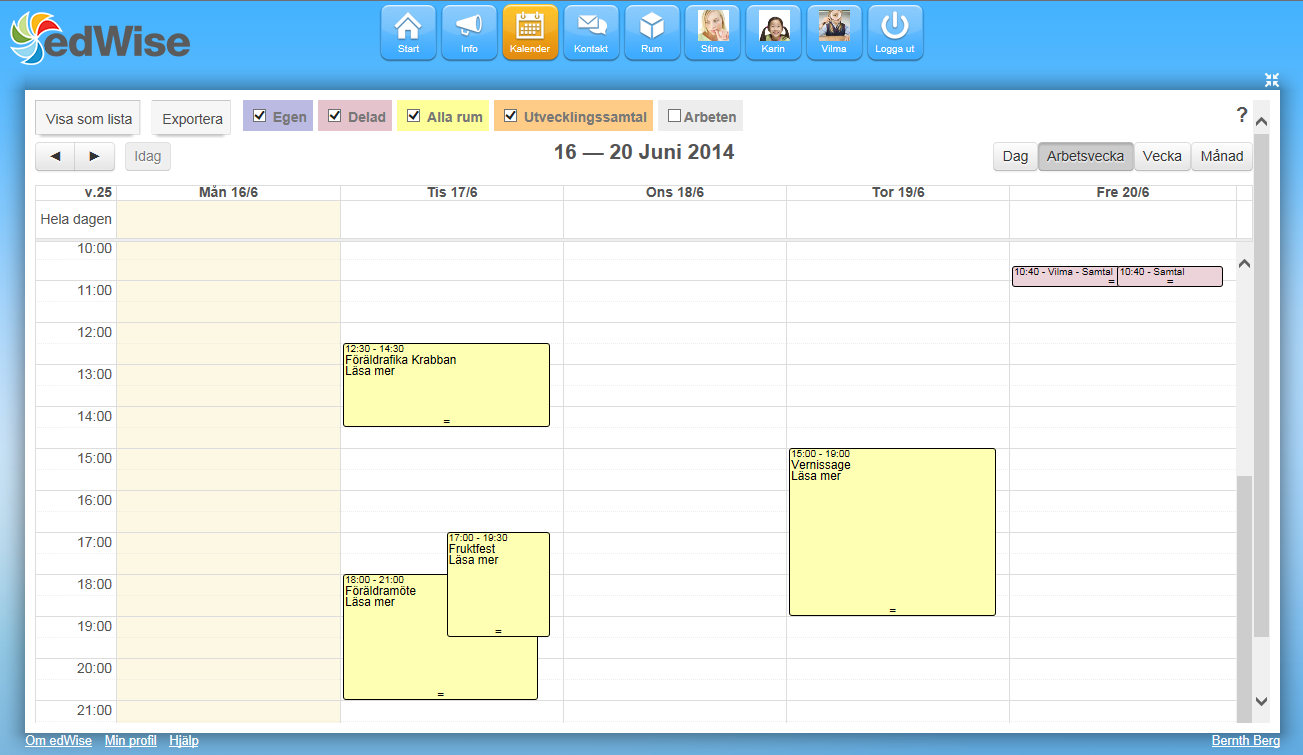
Task: Go to previous week arrow
Action: pyautogui.click(x=55, y=156)
